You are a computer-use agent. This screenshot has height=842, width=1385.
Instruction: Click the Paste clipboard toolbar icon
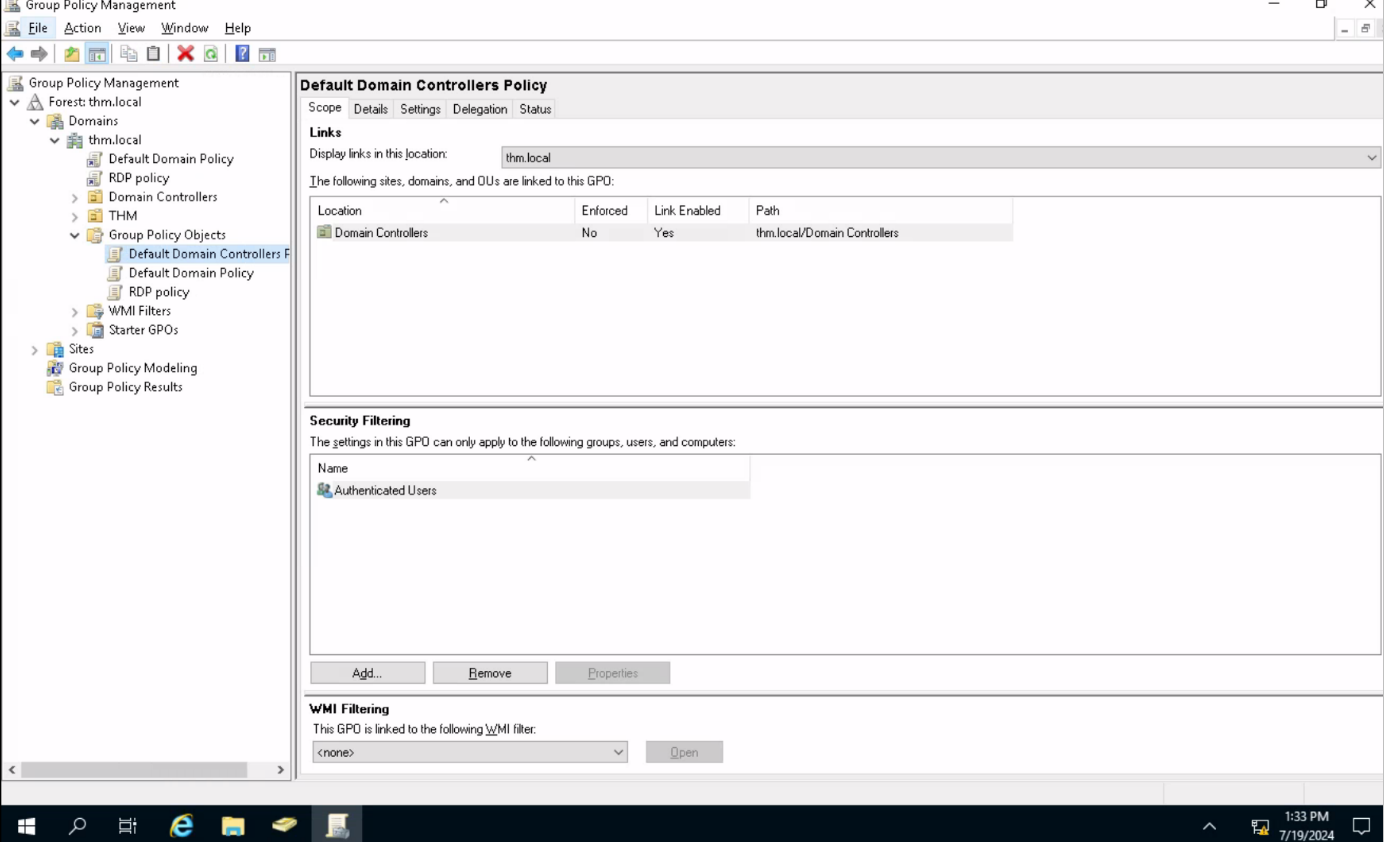[153, 54]
